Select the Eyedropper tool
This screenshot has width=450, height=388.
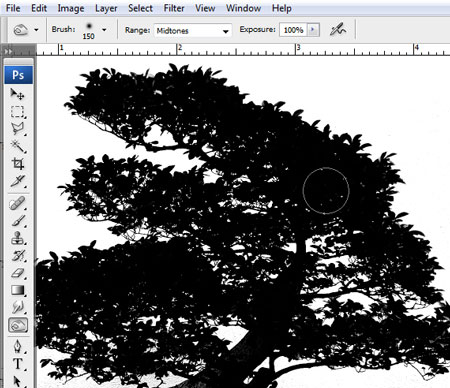(x=17, y=181)
